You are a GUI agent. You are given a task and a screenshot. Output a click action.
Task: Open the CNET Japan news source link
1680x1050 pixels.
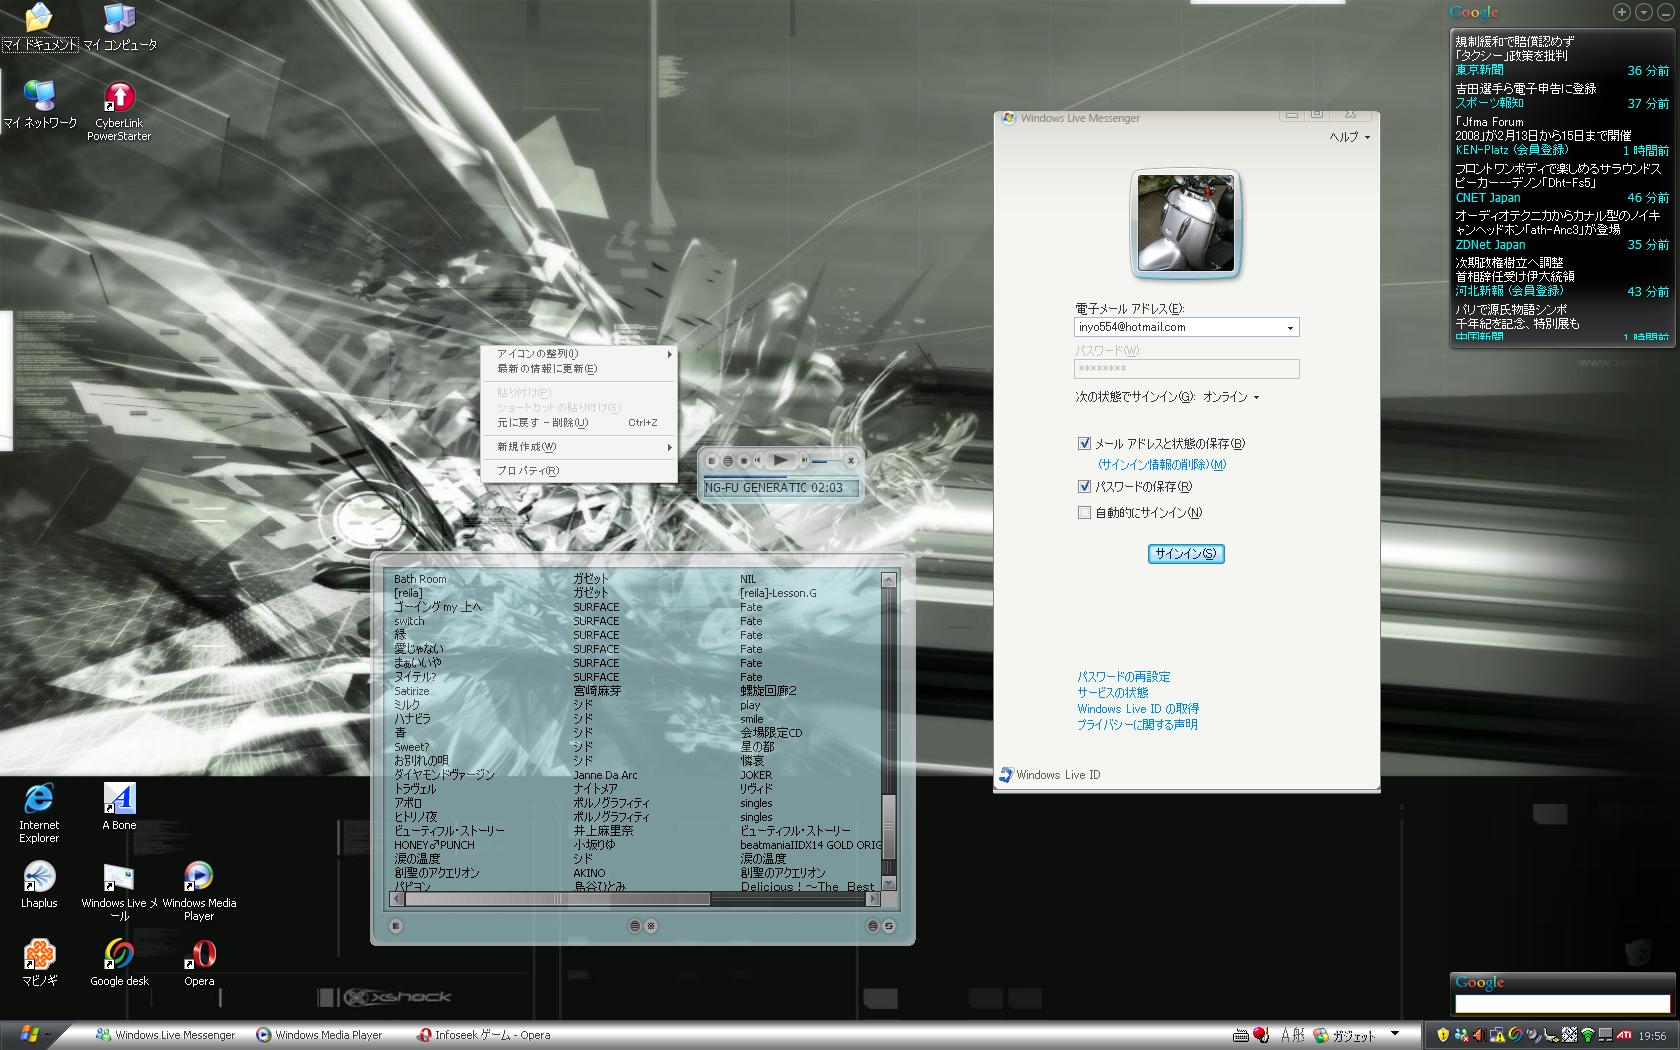click(x=1488, y=197)
